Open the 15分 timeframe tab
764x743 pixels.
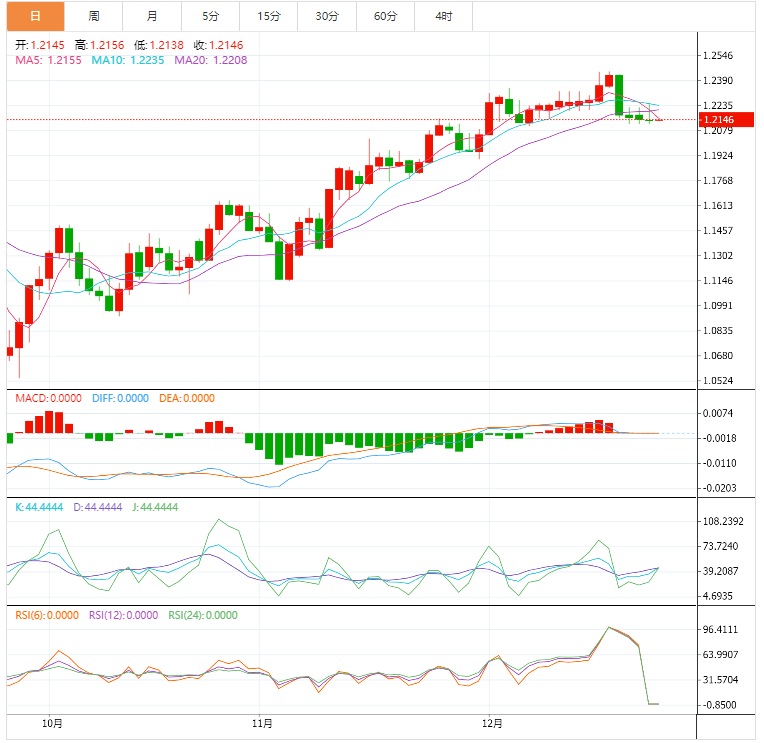pyautogui.click(x=268, y=16)
